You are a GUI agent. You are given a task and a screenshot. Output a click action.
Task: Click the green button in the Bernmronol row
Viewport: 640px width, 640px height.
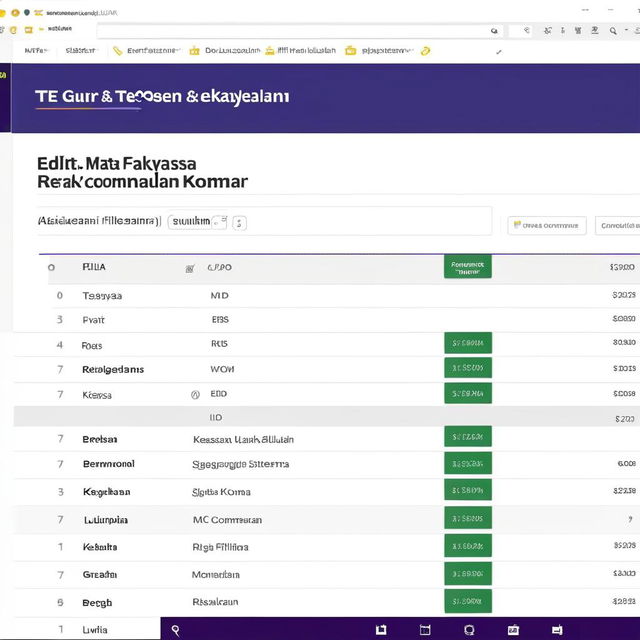coord(468,463)
